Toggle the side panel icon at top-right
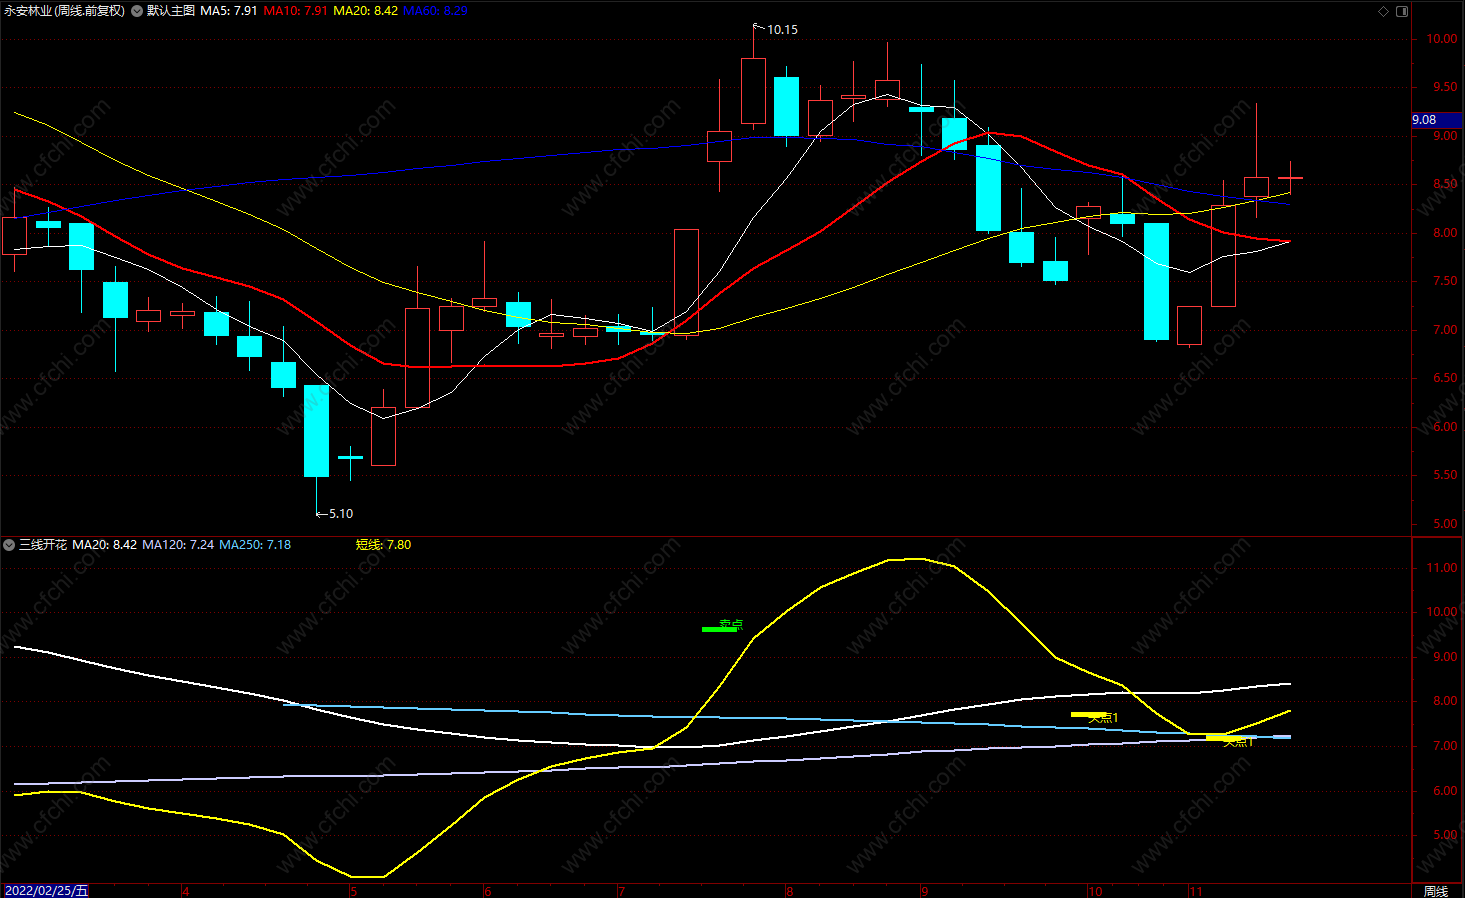Viewport: 1465px width, 898px height. (1402, 11)
